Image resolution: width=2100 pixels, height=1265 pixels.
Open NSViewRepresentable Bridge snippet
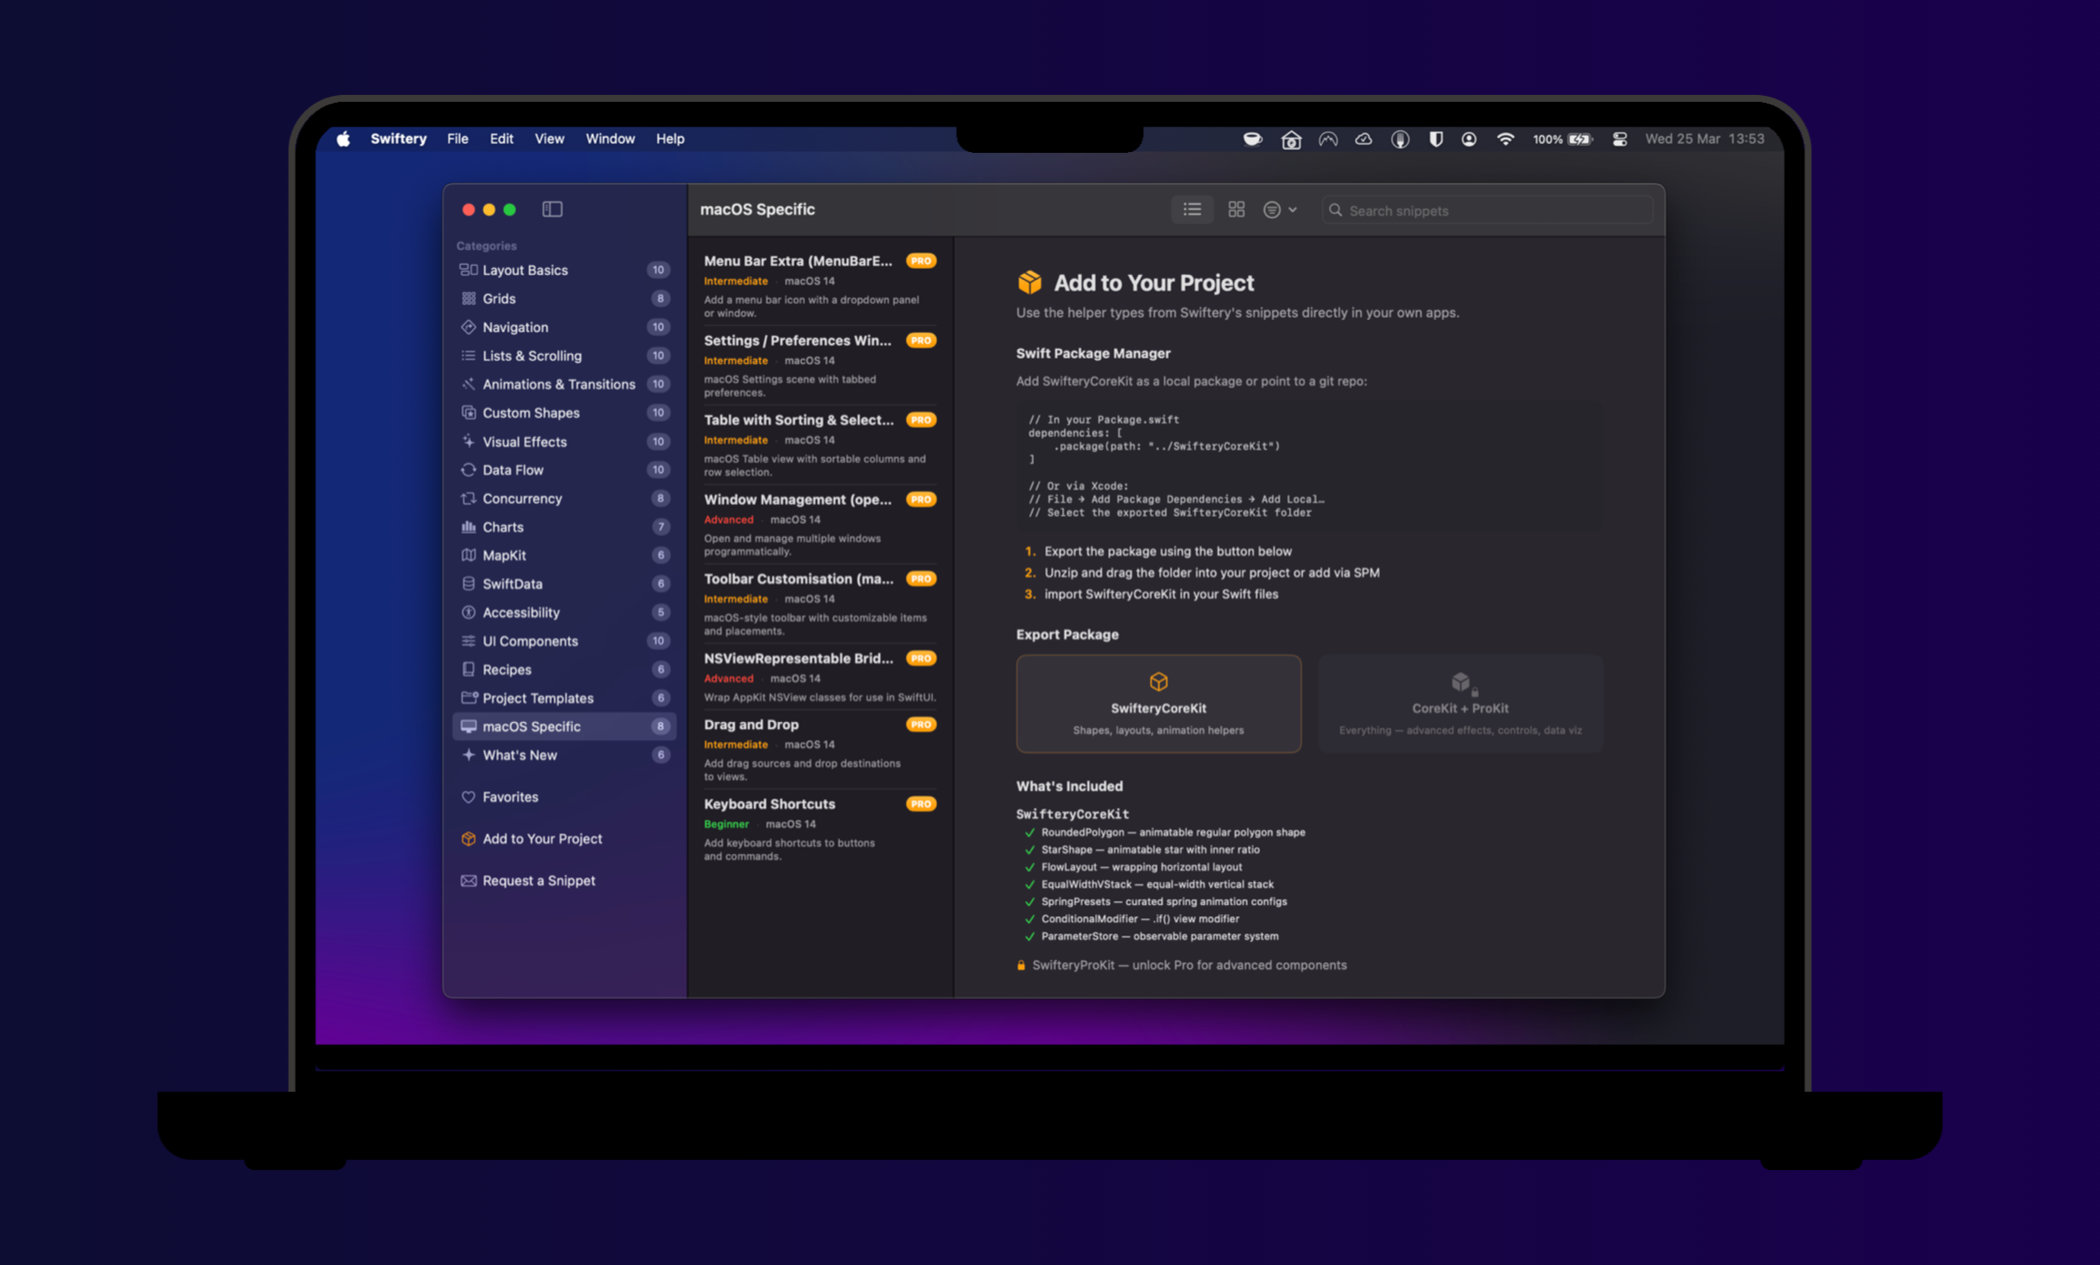pyautogui.click(x=819, y=676)
